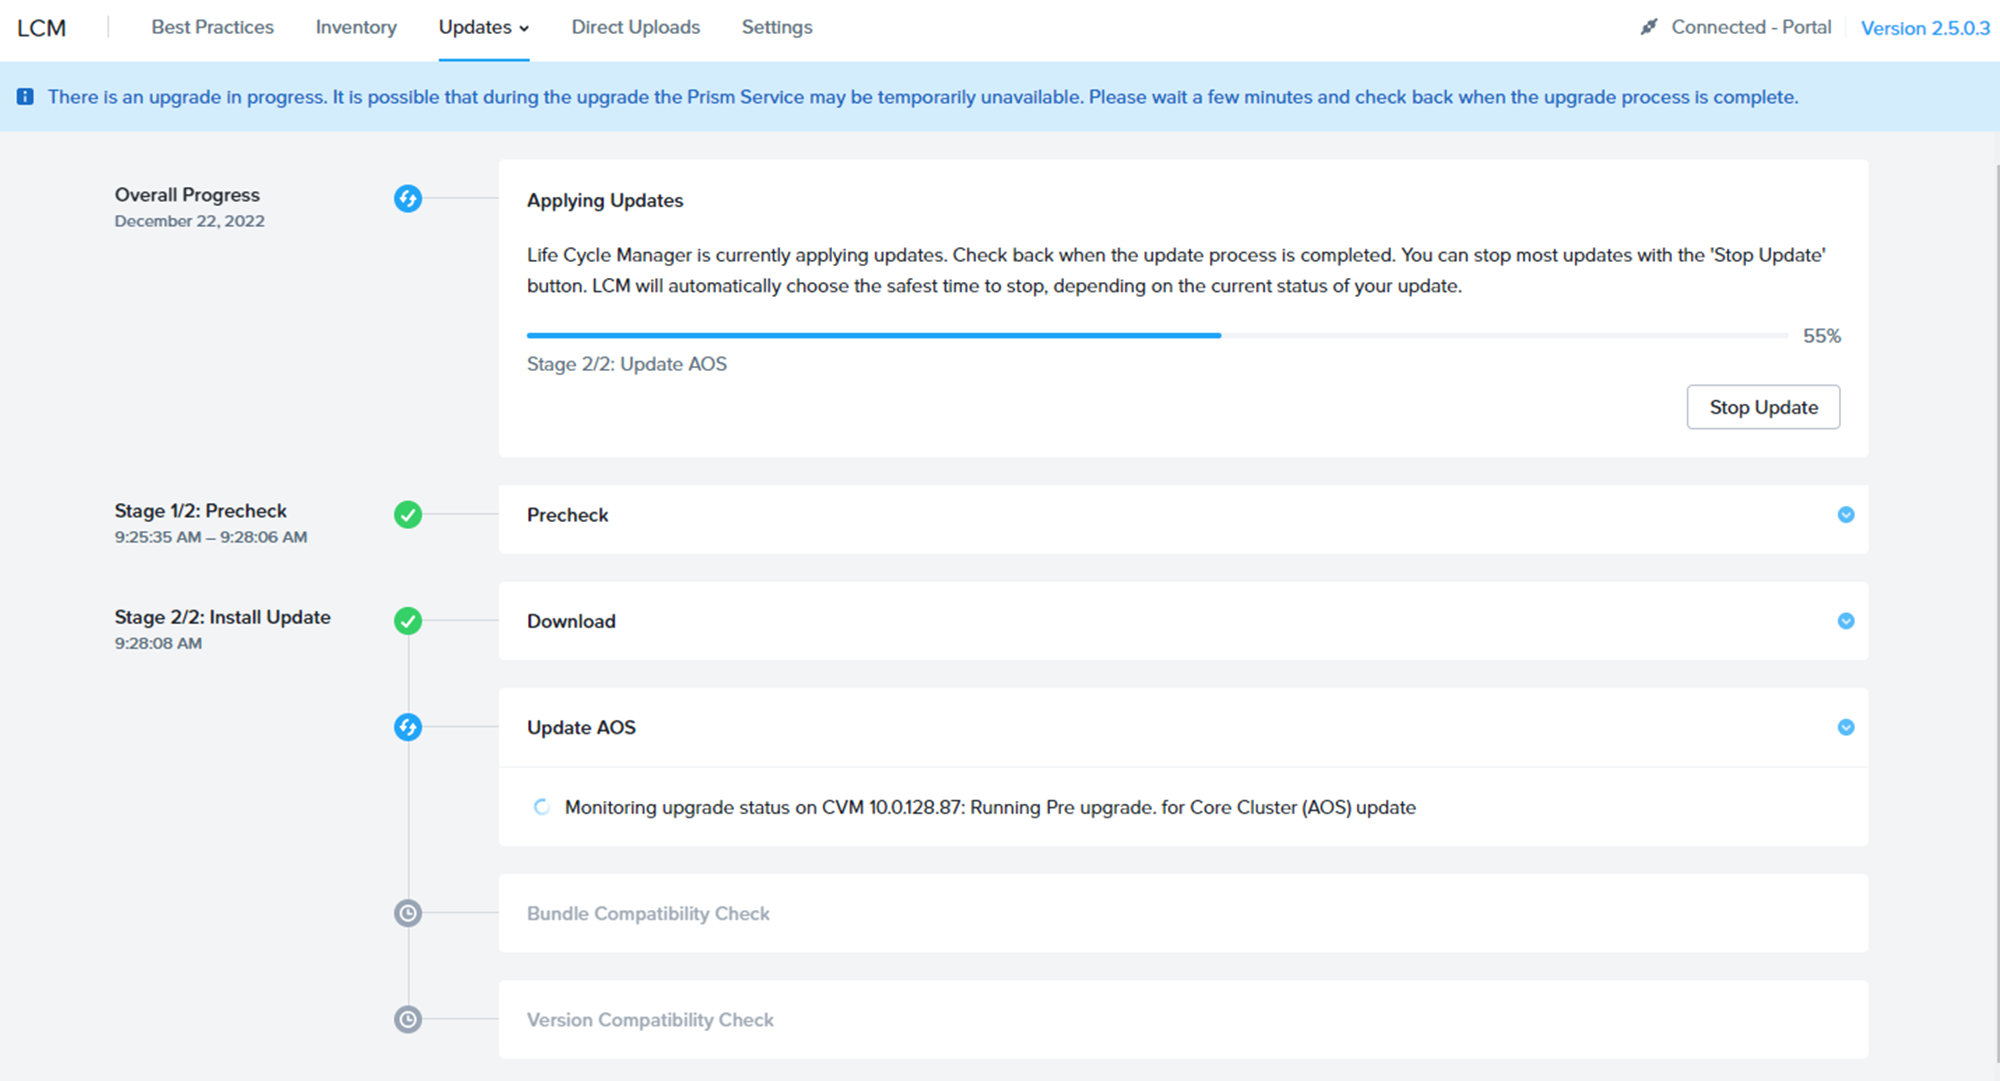Click the green checkmark beside Install Update stage
Viewport: 2000px width, 1081px height.
coord(408,621)
